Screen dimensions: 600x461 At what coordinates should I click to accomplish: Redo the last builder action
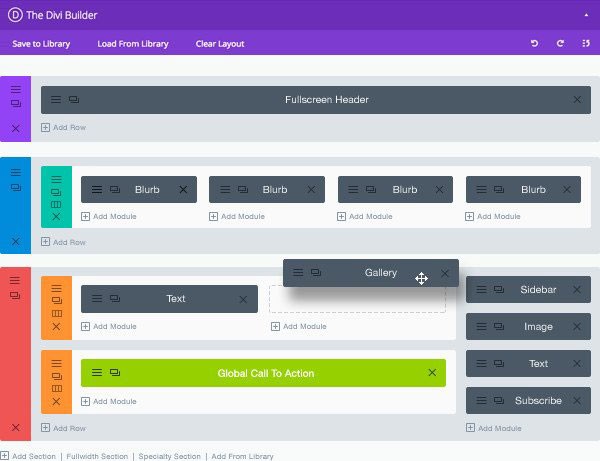[560, 44]
